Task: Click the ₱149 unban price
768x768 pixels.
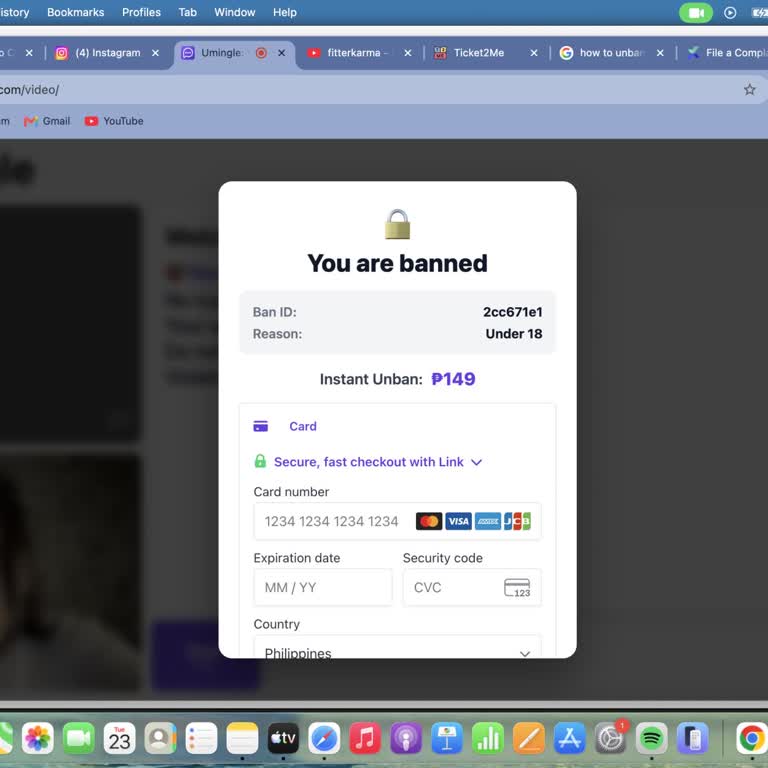Action: coord(453,379)
